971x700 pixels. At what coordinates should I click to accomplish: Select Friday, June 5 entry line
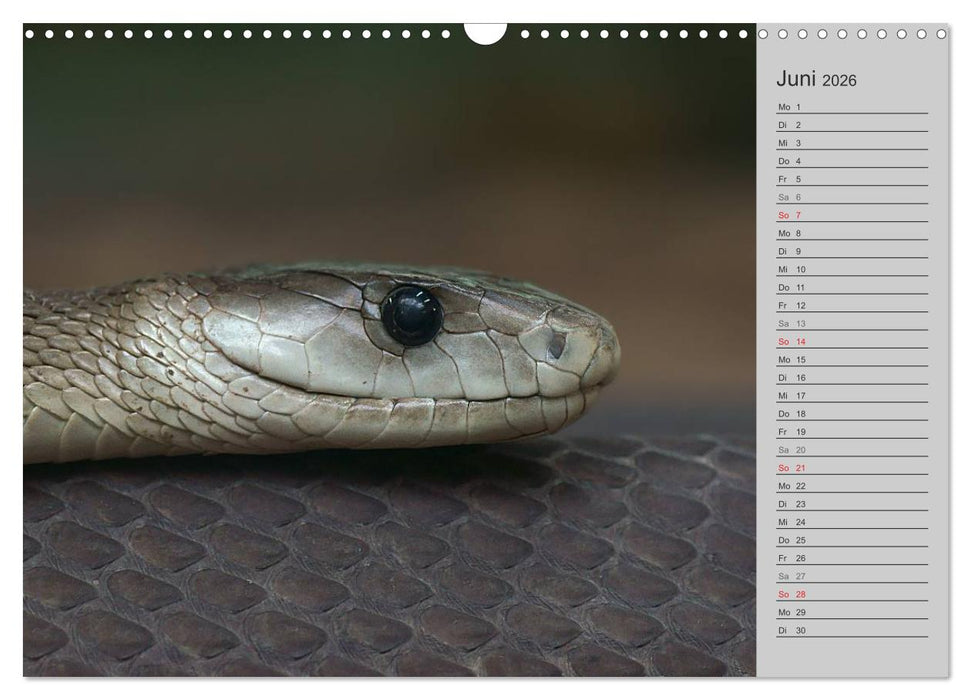[851, 179]
